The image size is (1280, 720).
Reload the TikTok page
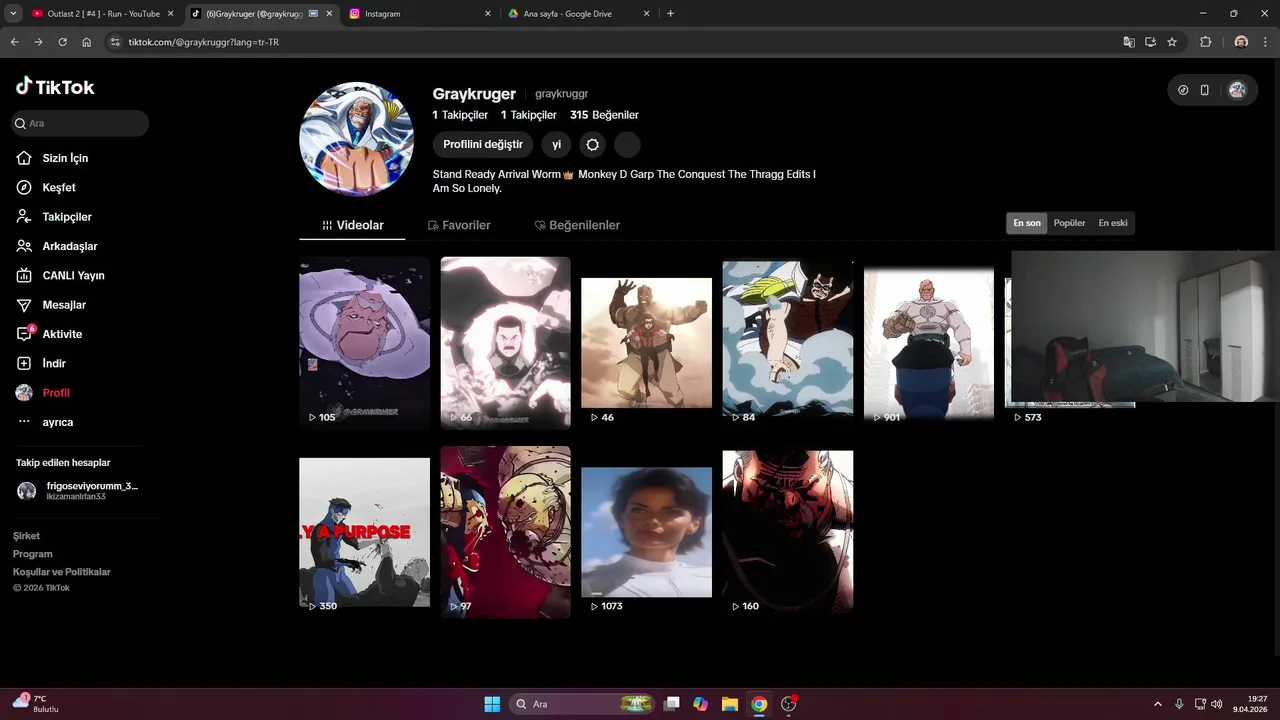(x=62, y=42)
